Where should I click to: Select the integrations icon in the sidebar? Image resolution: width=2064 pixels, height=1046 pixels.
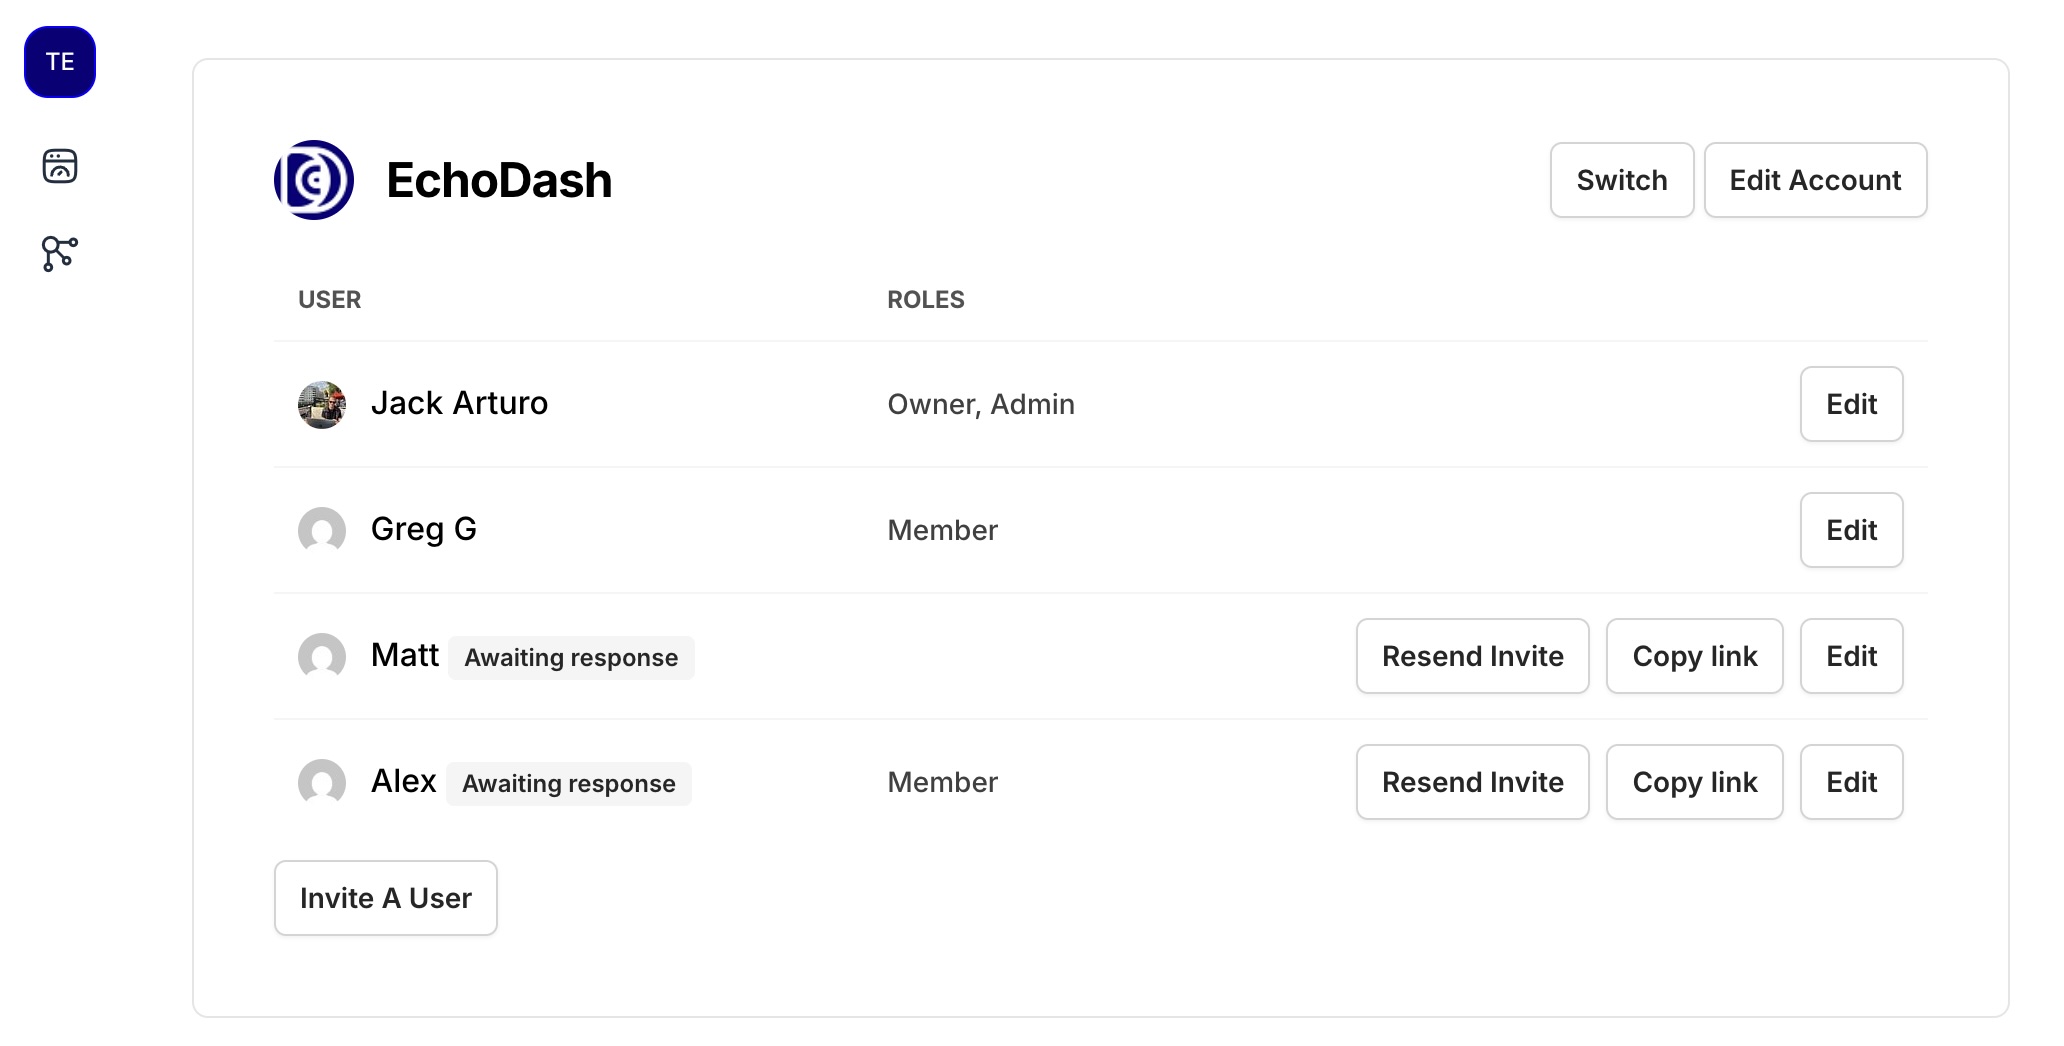click(59, 253)
